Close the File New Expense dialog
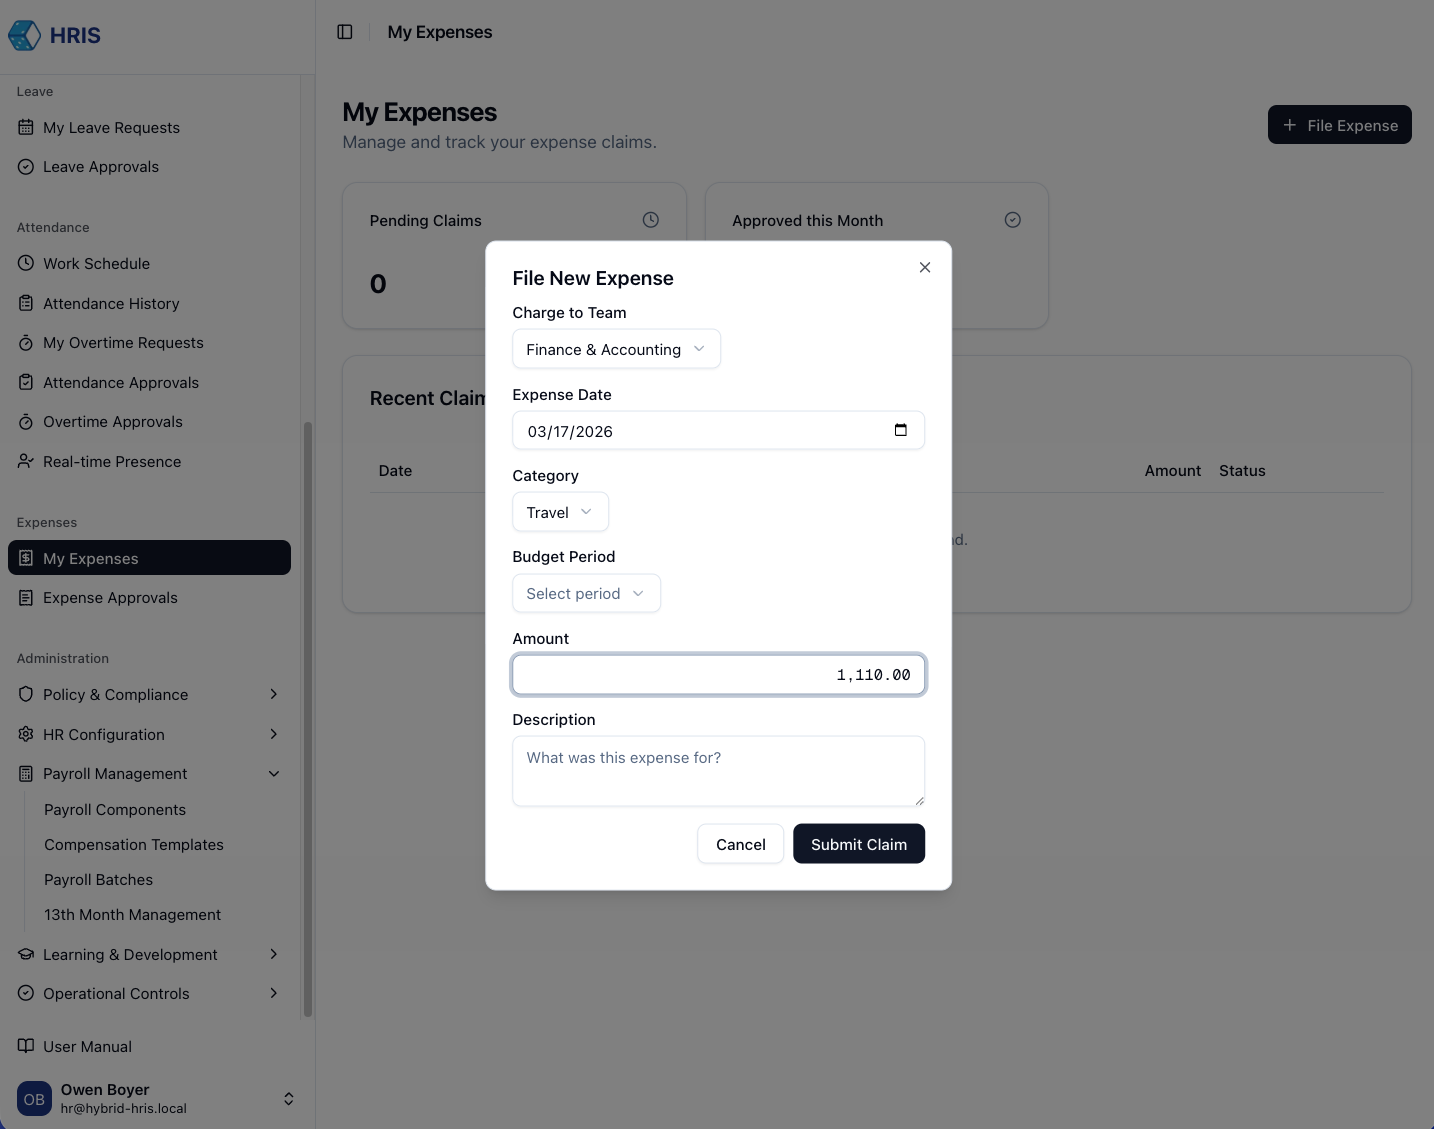The image size is (1434, 1129). [924, 267]
